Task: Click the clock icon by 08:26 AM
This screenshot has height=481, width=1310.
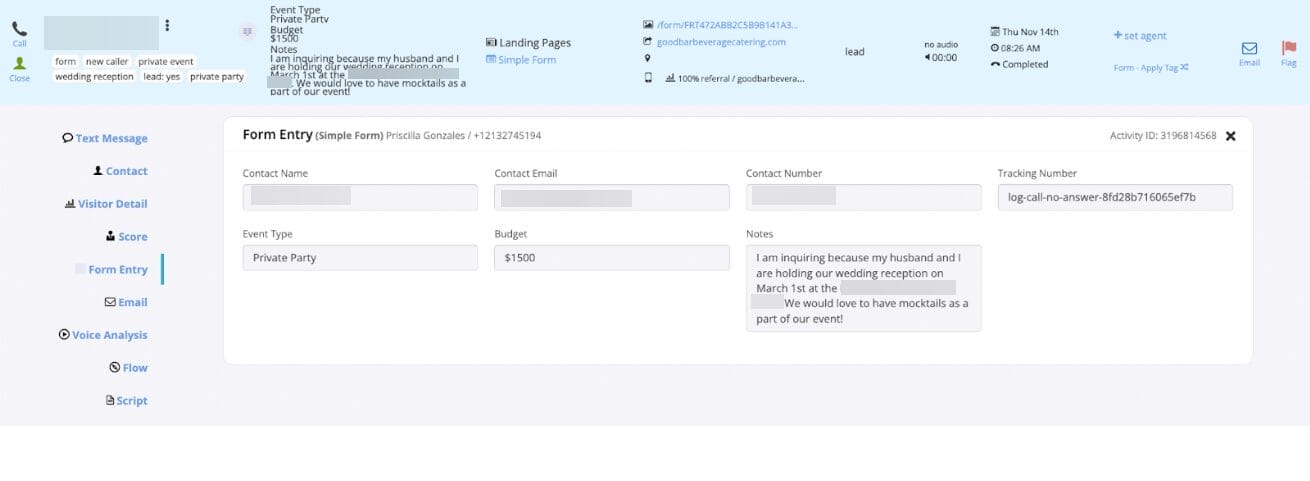Action: 995,48
